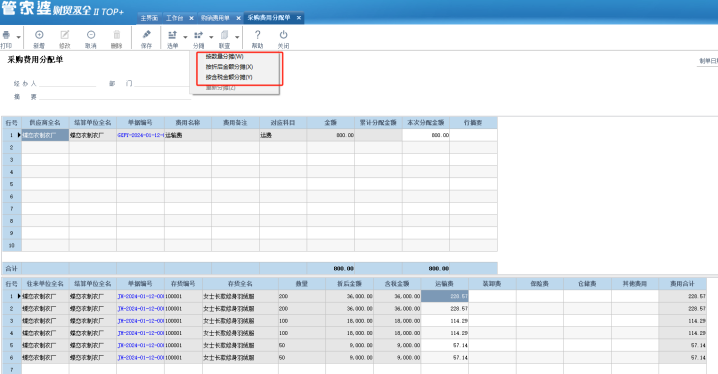Click the 累计分配金额 column header

pos(378,123)
